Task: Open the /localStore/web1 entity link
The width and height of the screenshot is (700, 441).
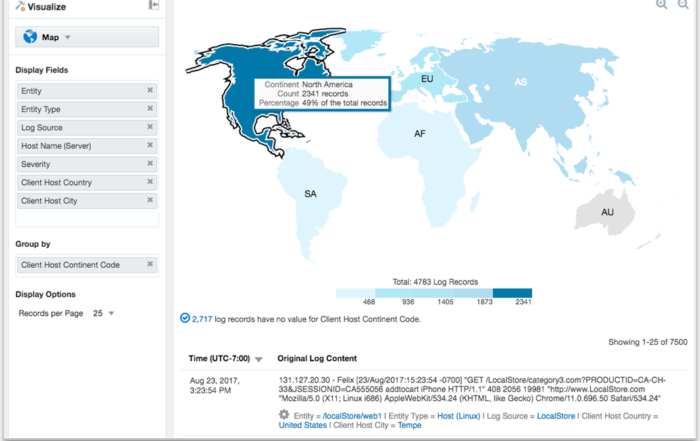Action: click(352, 416)
